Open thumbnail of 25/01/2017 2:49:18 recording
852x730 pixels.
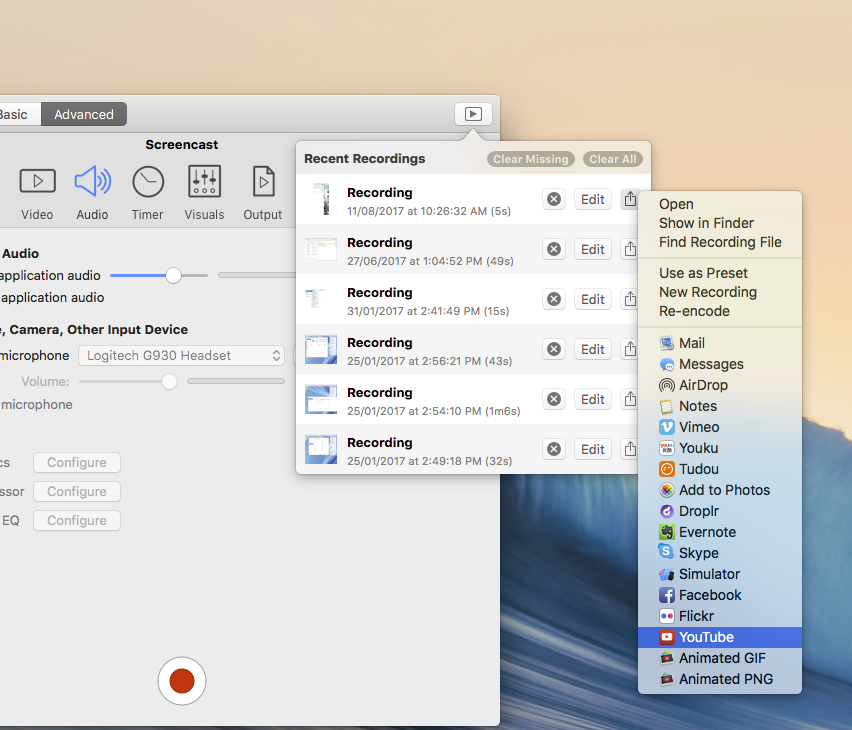[321, 449]
